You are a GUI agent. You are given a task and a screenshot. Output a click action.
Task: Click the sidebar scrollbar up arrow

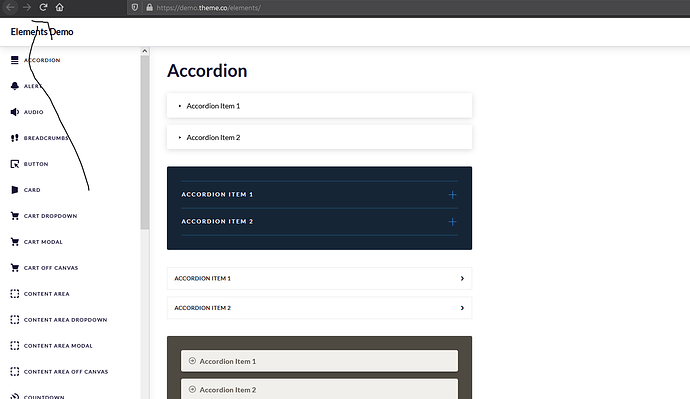click(x=145, y=51)
